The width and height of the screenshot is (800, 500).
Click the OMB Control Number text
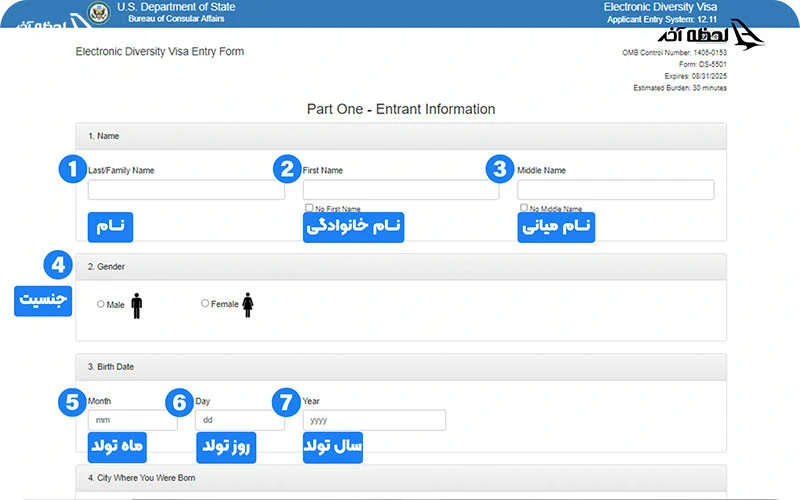(674, 53)
